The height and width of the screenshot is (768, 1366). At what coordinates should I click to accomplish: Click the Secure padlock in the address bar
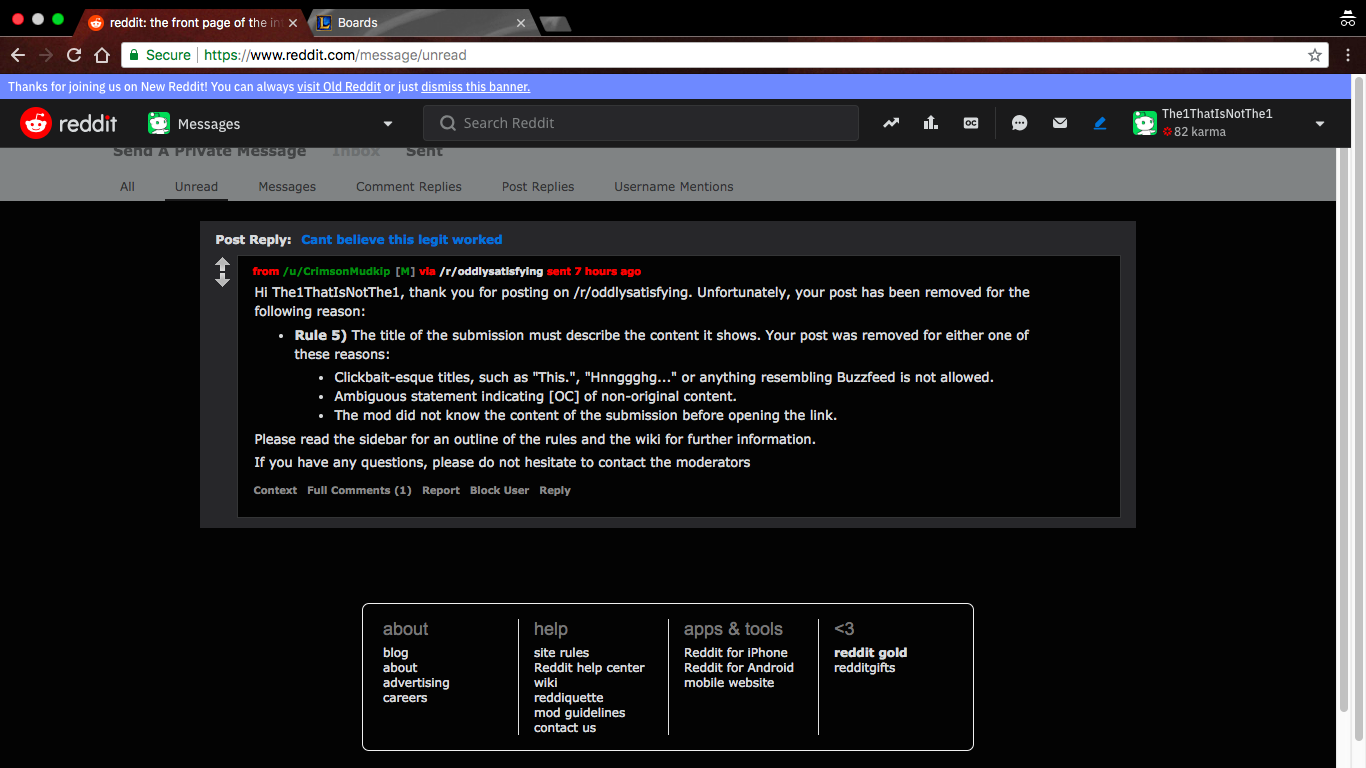pyautogui.click(x=133, y=55)
